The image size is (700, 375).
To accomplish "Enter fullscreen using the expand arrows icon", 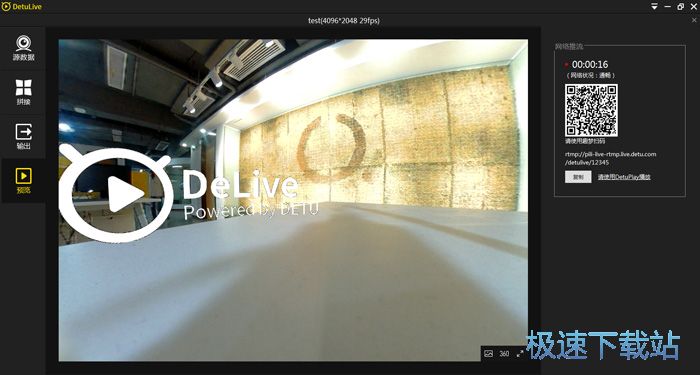I will pyautogui.click(x=520, y=354).
